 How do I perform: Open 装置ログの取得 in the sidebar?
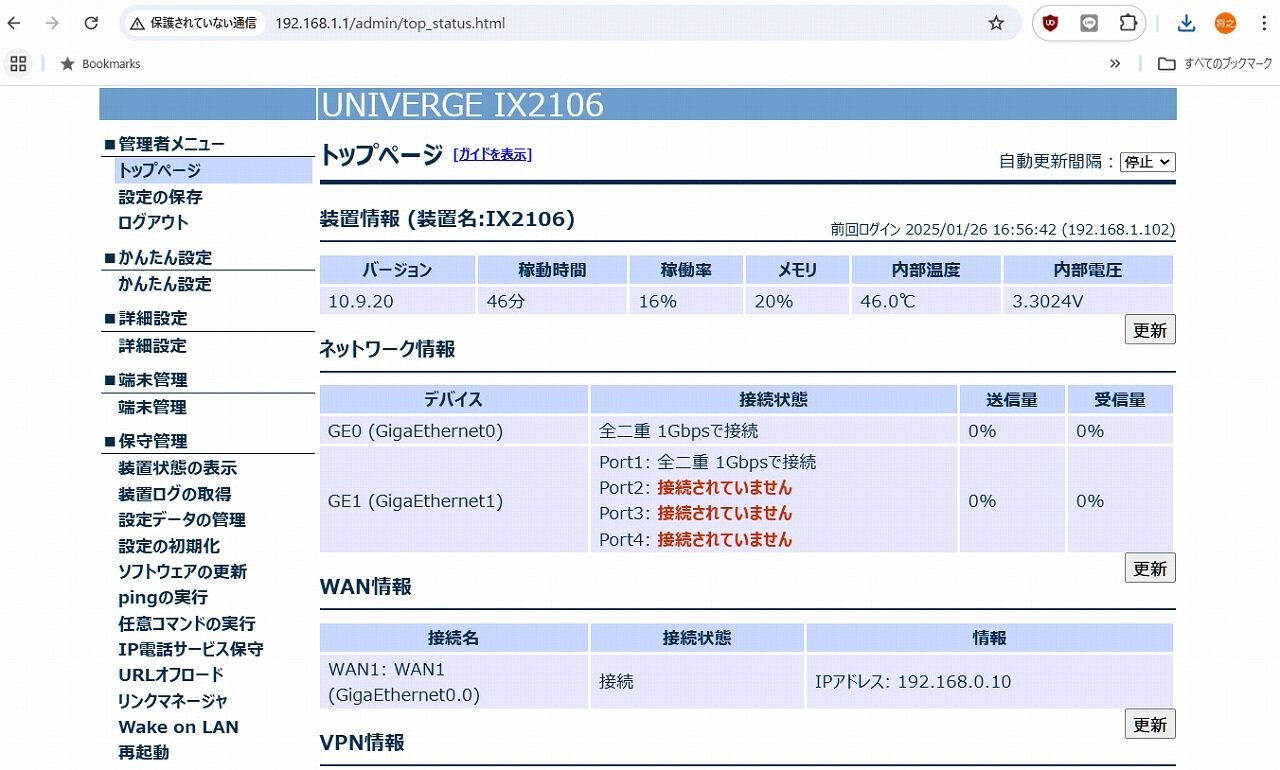coord(175,494)
